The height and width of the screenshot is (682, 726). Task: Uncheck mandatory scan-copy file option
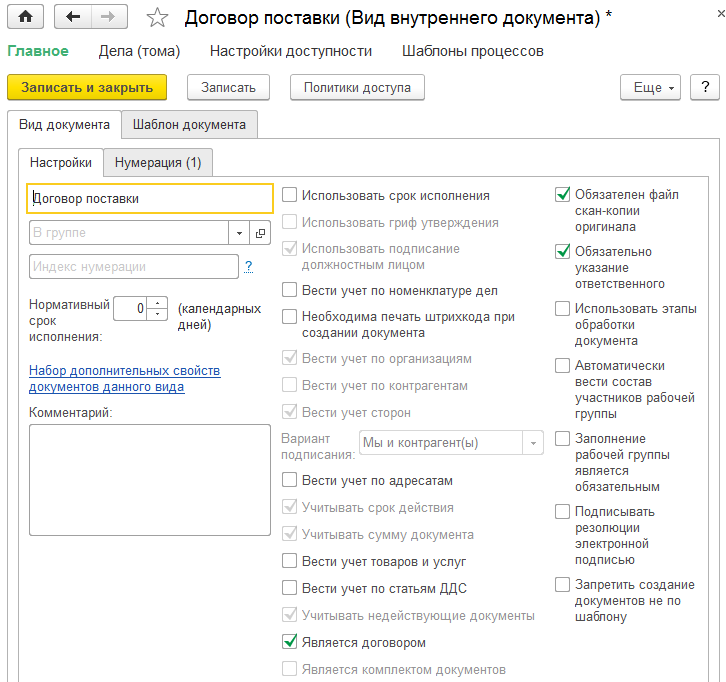[x=563, y=194]
